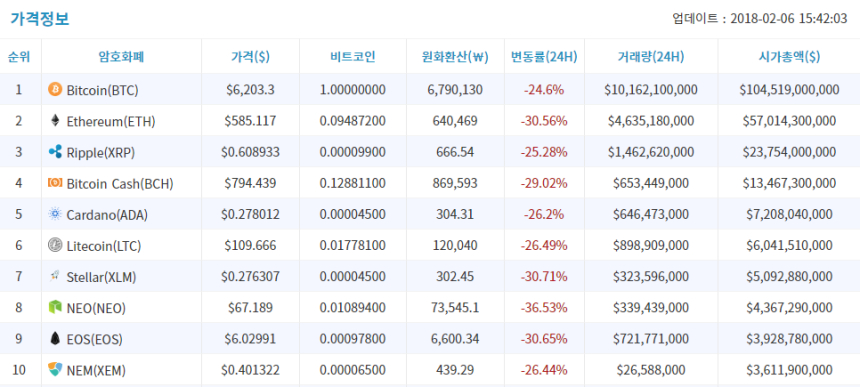Select NEM price $0.401322
This screenshot has width=860, height=387.
point(250,371)
